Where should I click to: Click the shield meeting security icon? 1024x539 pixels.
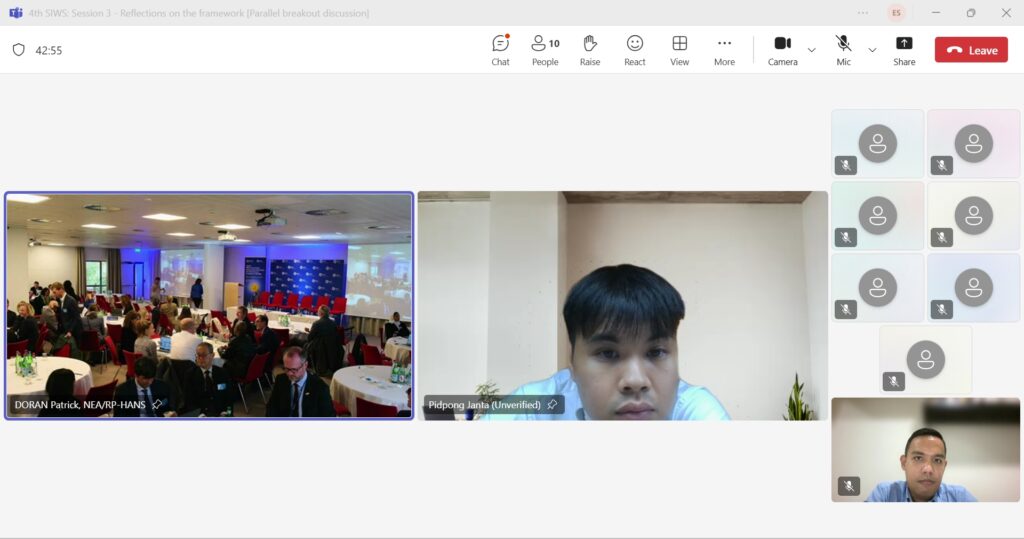pyautogui.click(x=18, y=50)
